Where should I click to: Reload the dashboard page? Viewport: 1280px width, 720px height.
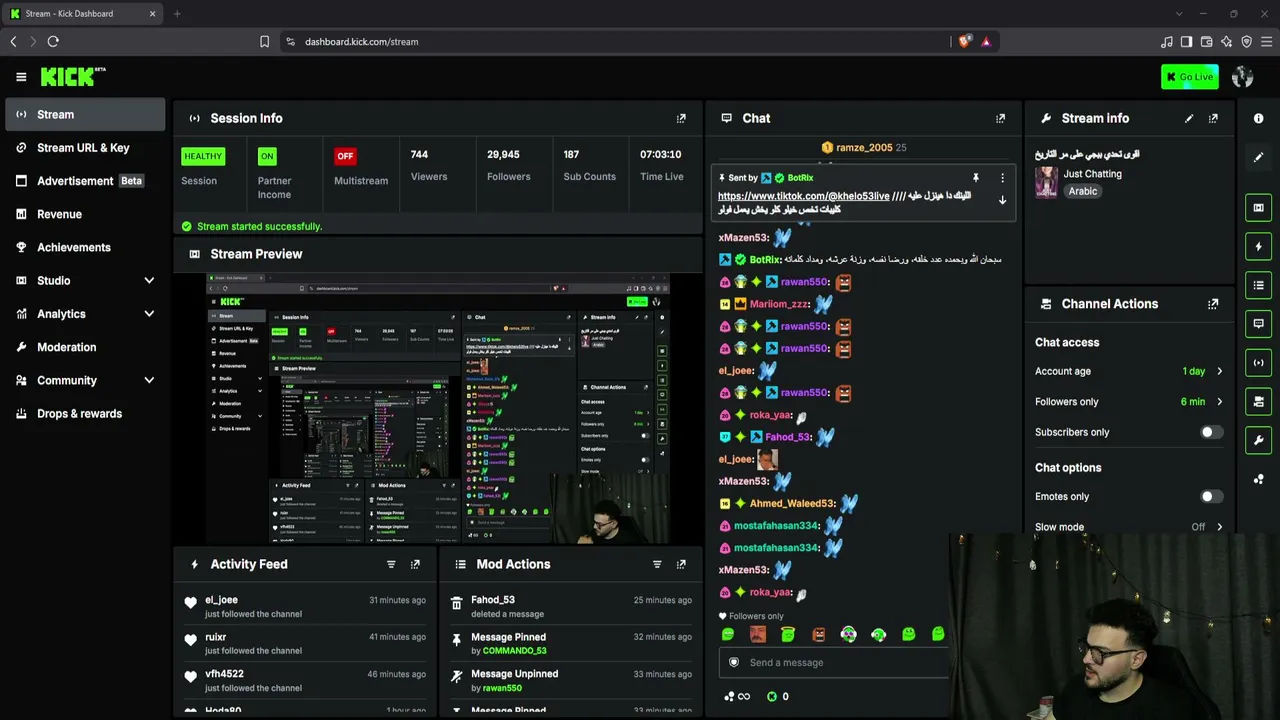tap(53, 42)
